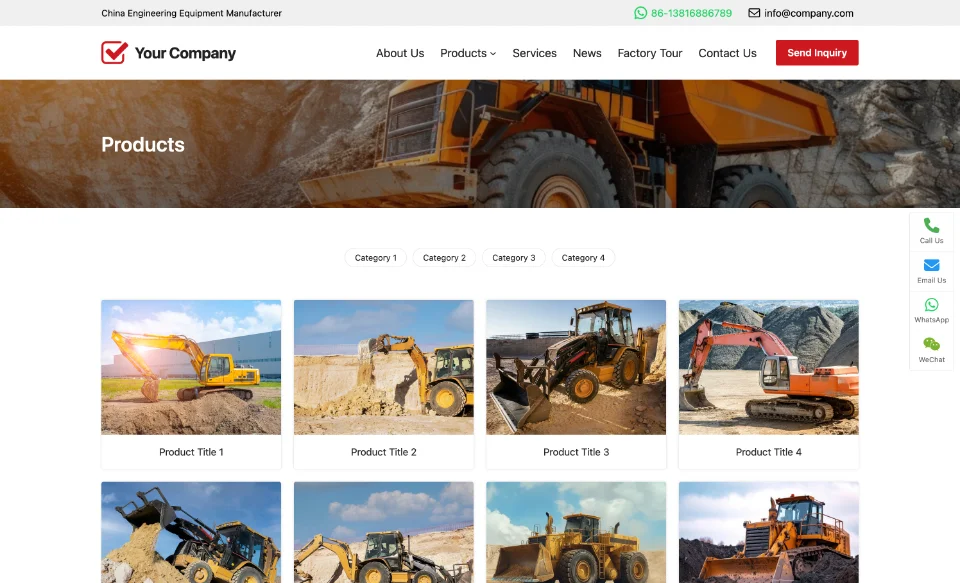Open the News menu item
The height and width of the screenshot is (583, 960).
(x=587, y=53)
